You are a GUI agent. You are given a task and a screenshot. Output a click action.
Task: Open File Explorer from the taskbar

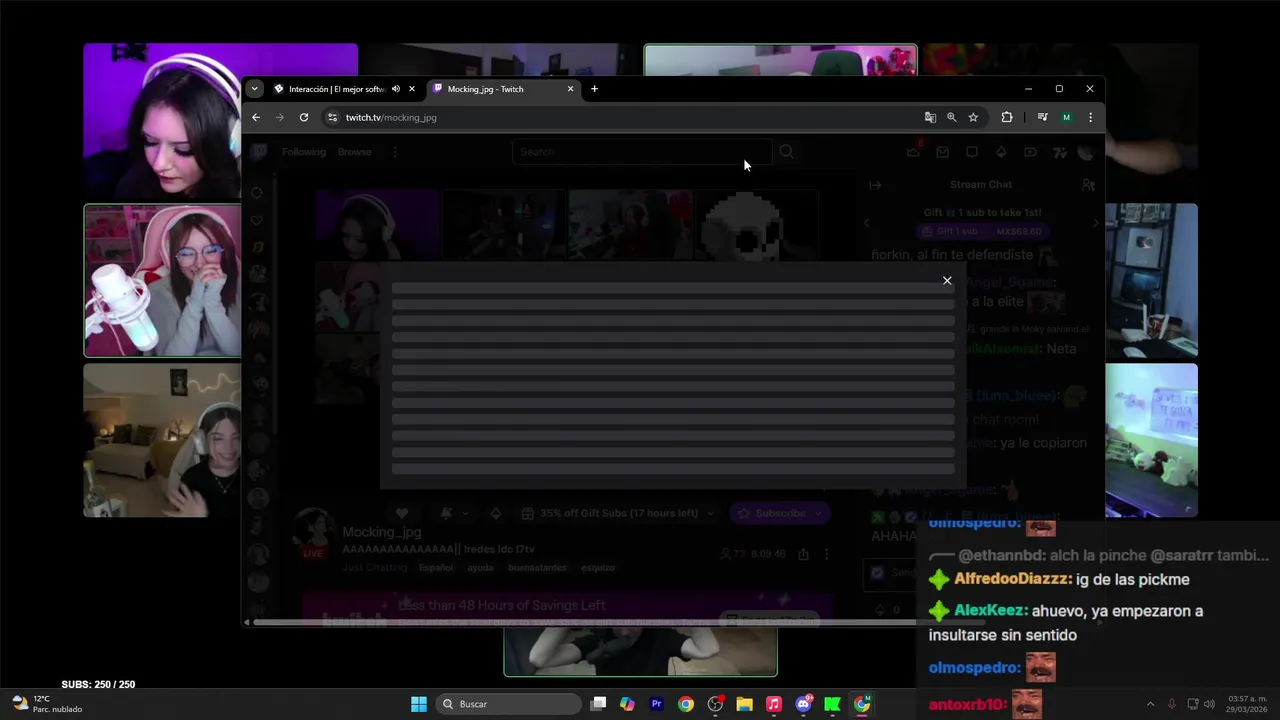click(x=744, y=704)
